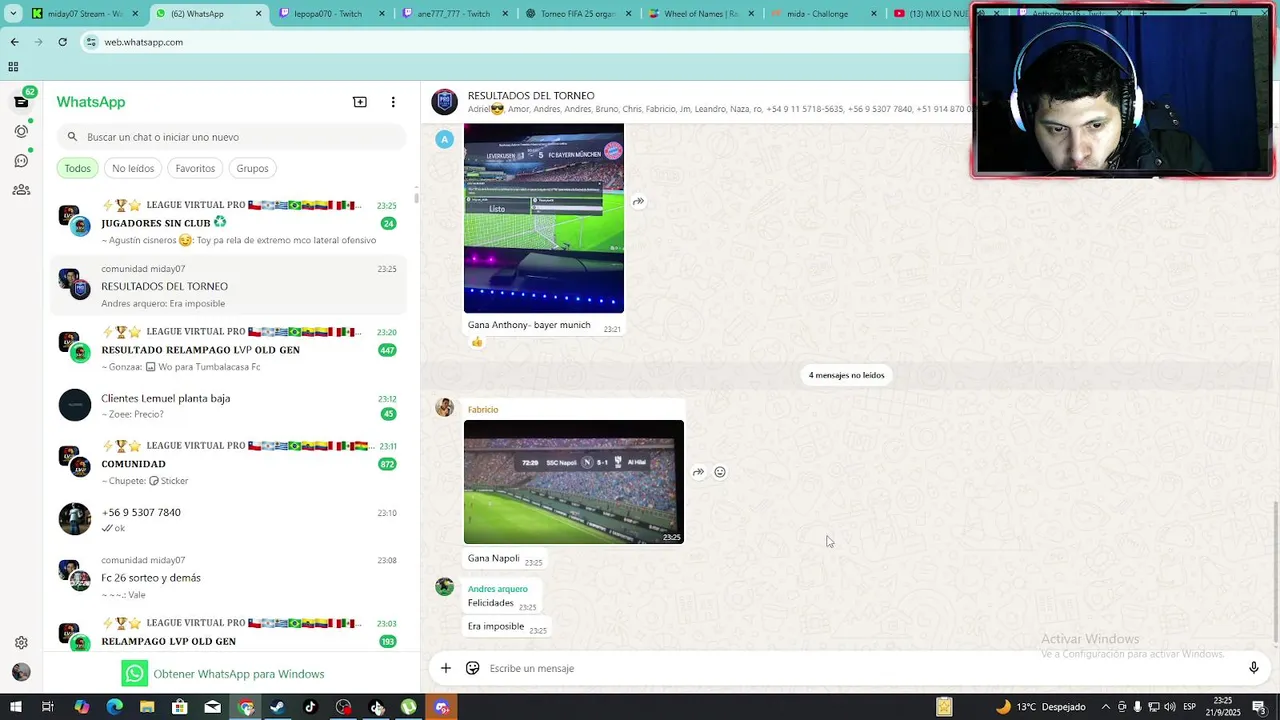The height and width of the screenshot is (720, 1280).
Task: Open the Leverkusen Bayern photo thumbnail
Action: tap(544, 218)
